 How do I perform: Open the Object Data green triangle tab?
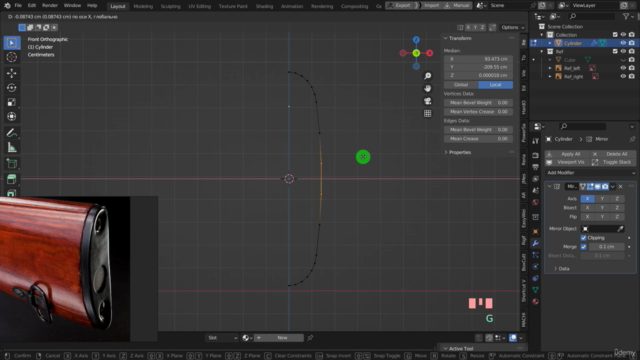[x=535, y=290]
